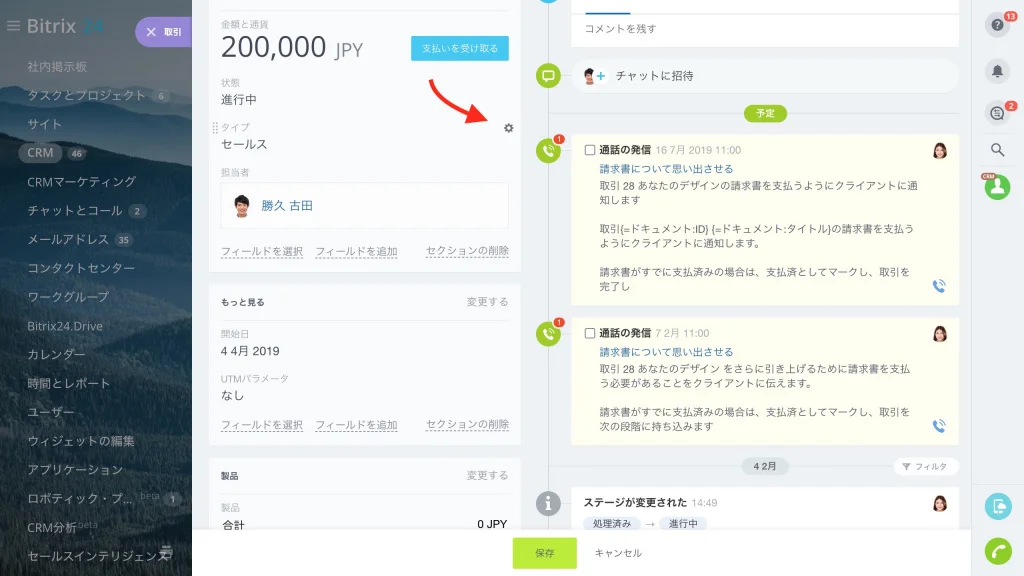Viewport: 1024px width, 576px height.
Task: Open チャットとコール in the sidebar
Action: coord(74,210)
